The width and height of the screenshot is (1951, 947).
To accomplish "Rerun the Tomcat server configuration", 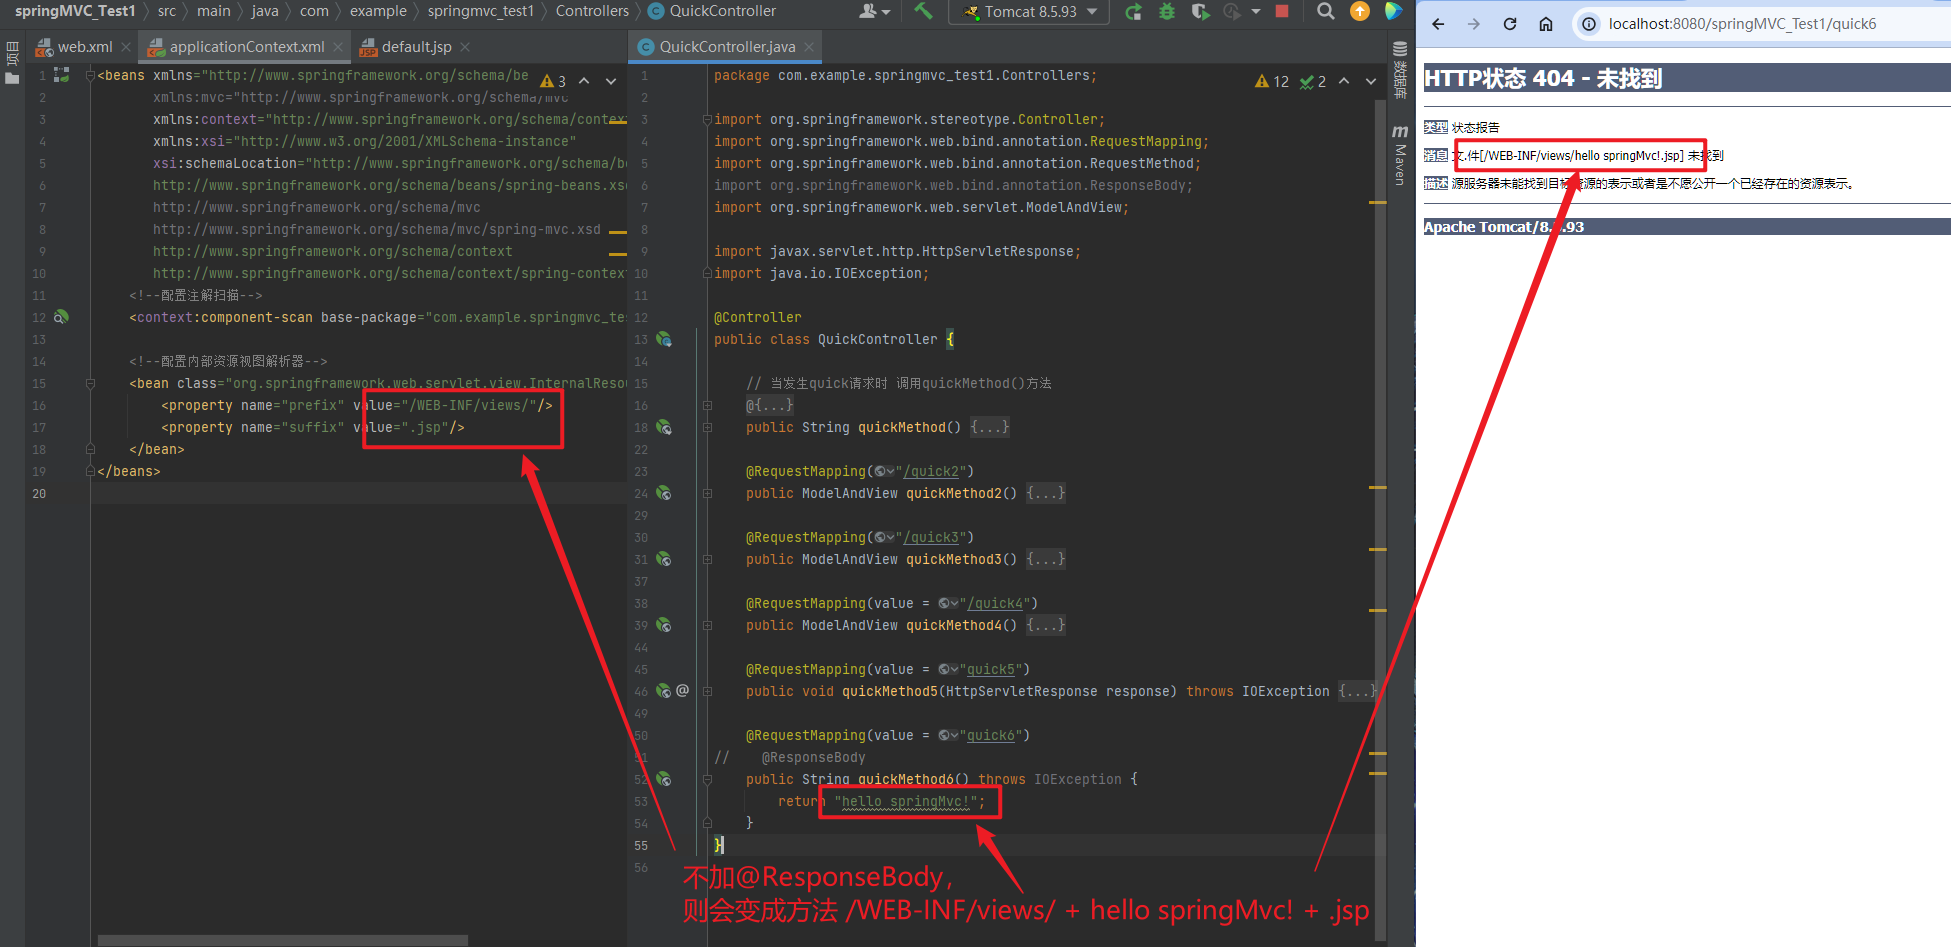I will click(x=1133, y=12).
